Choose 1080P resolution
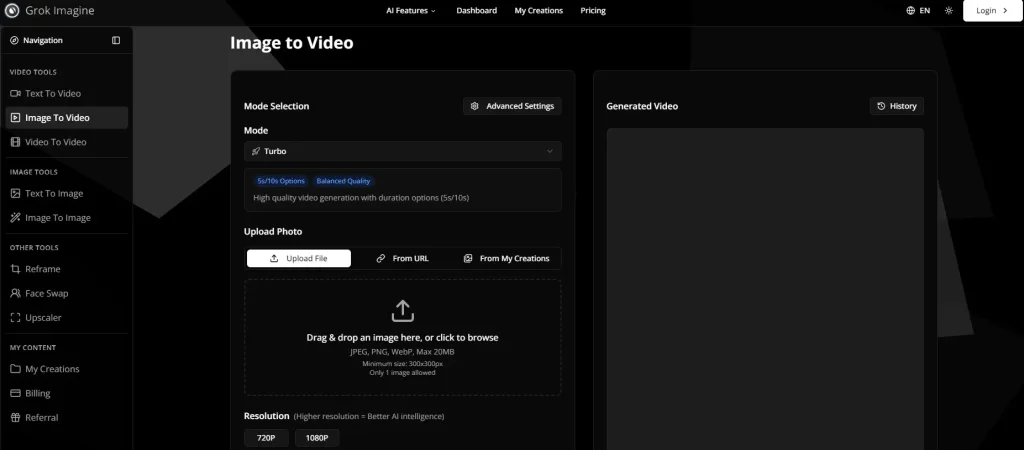Screen dimensions: 1024x450 pos(317,438)
